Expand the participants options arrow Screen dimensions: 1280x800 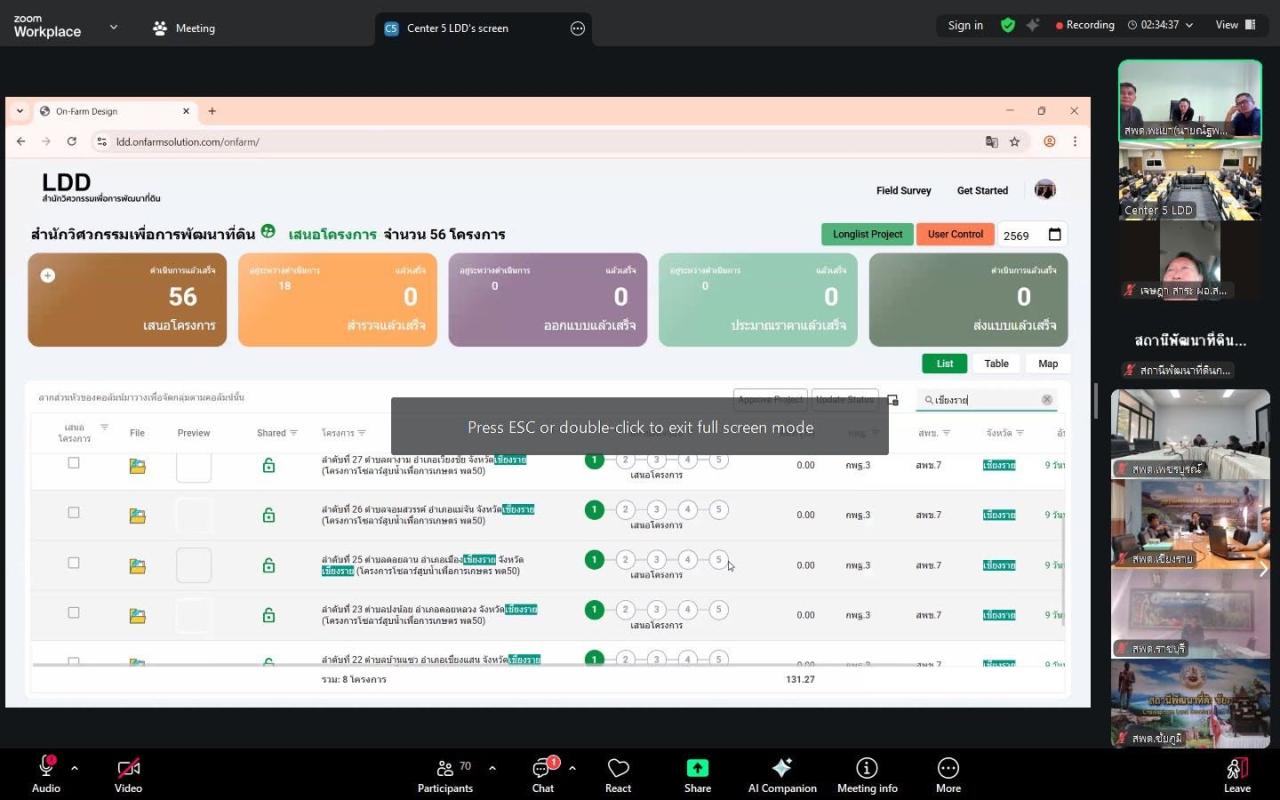click(492, 768)
